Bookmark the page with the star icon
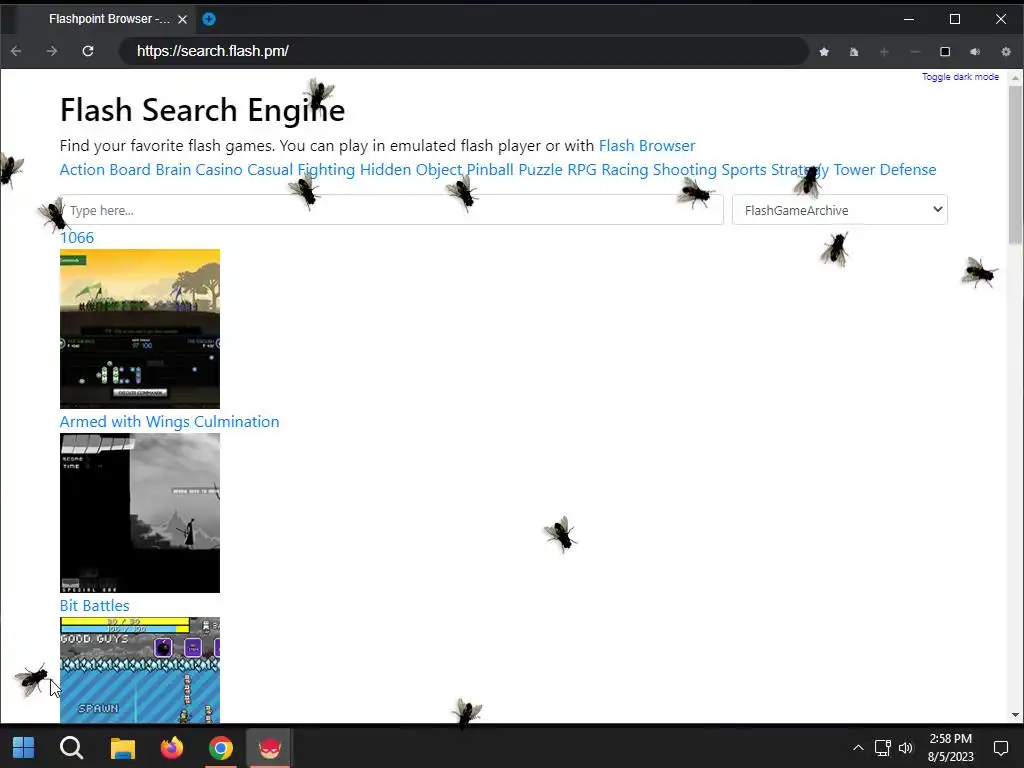 824,52
